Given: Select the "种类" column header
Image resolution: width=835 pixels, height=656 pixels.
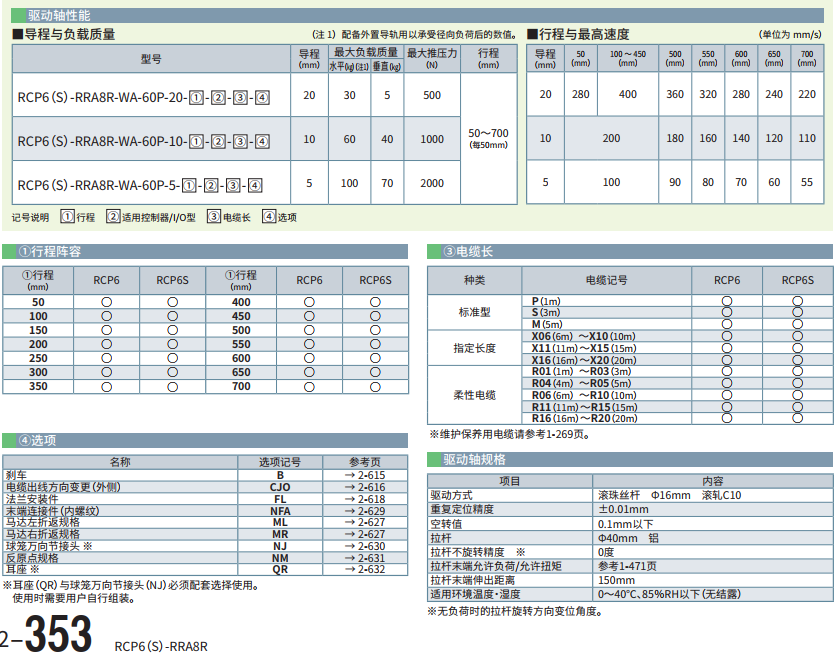Looking at the screenshot, I should coord(474,280).
